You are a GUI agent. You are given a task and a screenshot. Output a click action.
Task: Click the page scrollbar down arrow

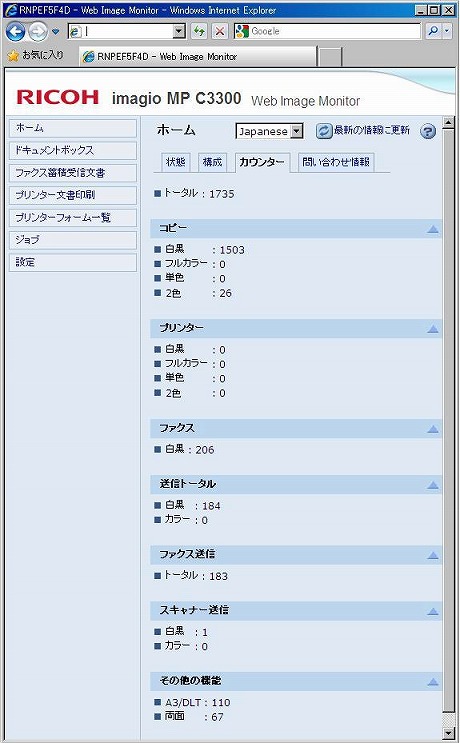tap(449, 734)
